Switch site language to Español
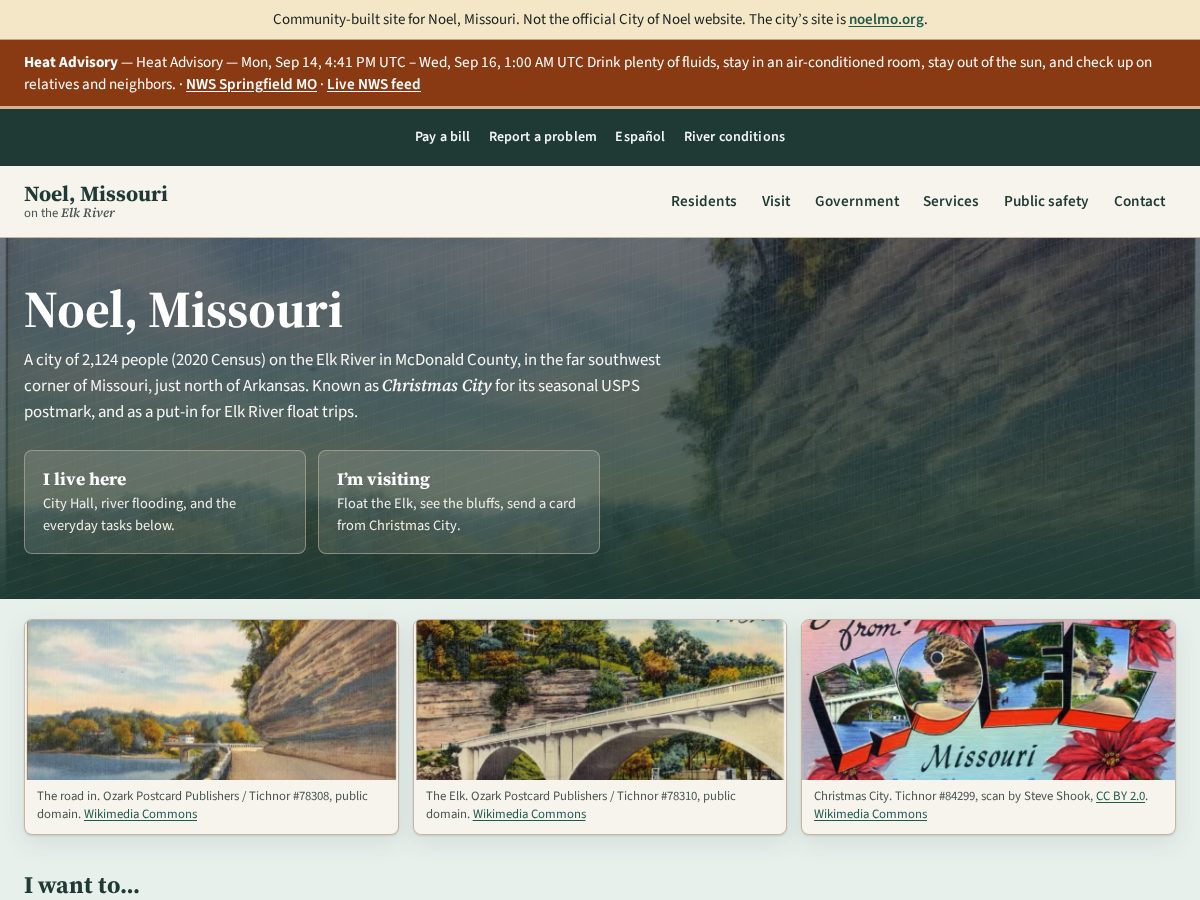Viewport: 1200px width, 900px height. pos(640,136)
